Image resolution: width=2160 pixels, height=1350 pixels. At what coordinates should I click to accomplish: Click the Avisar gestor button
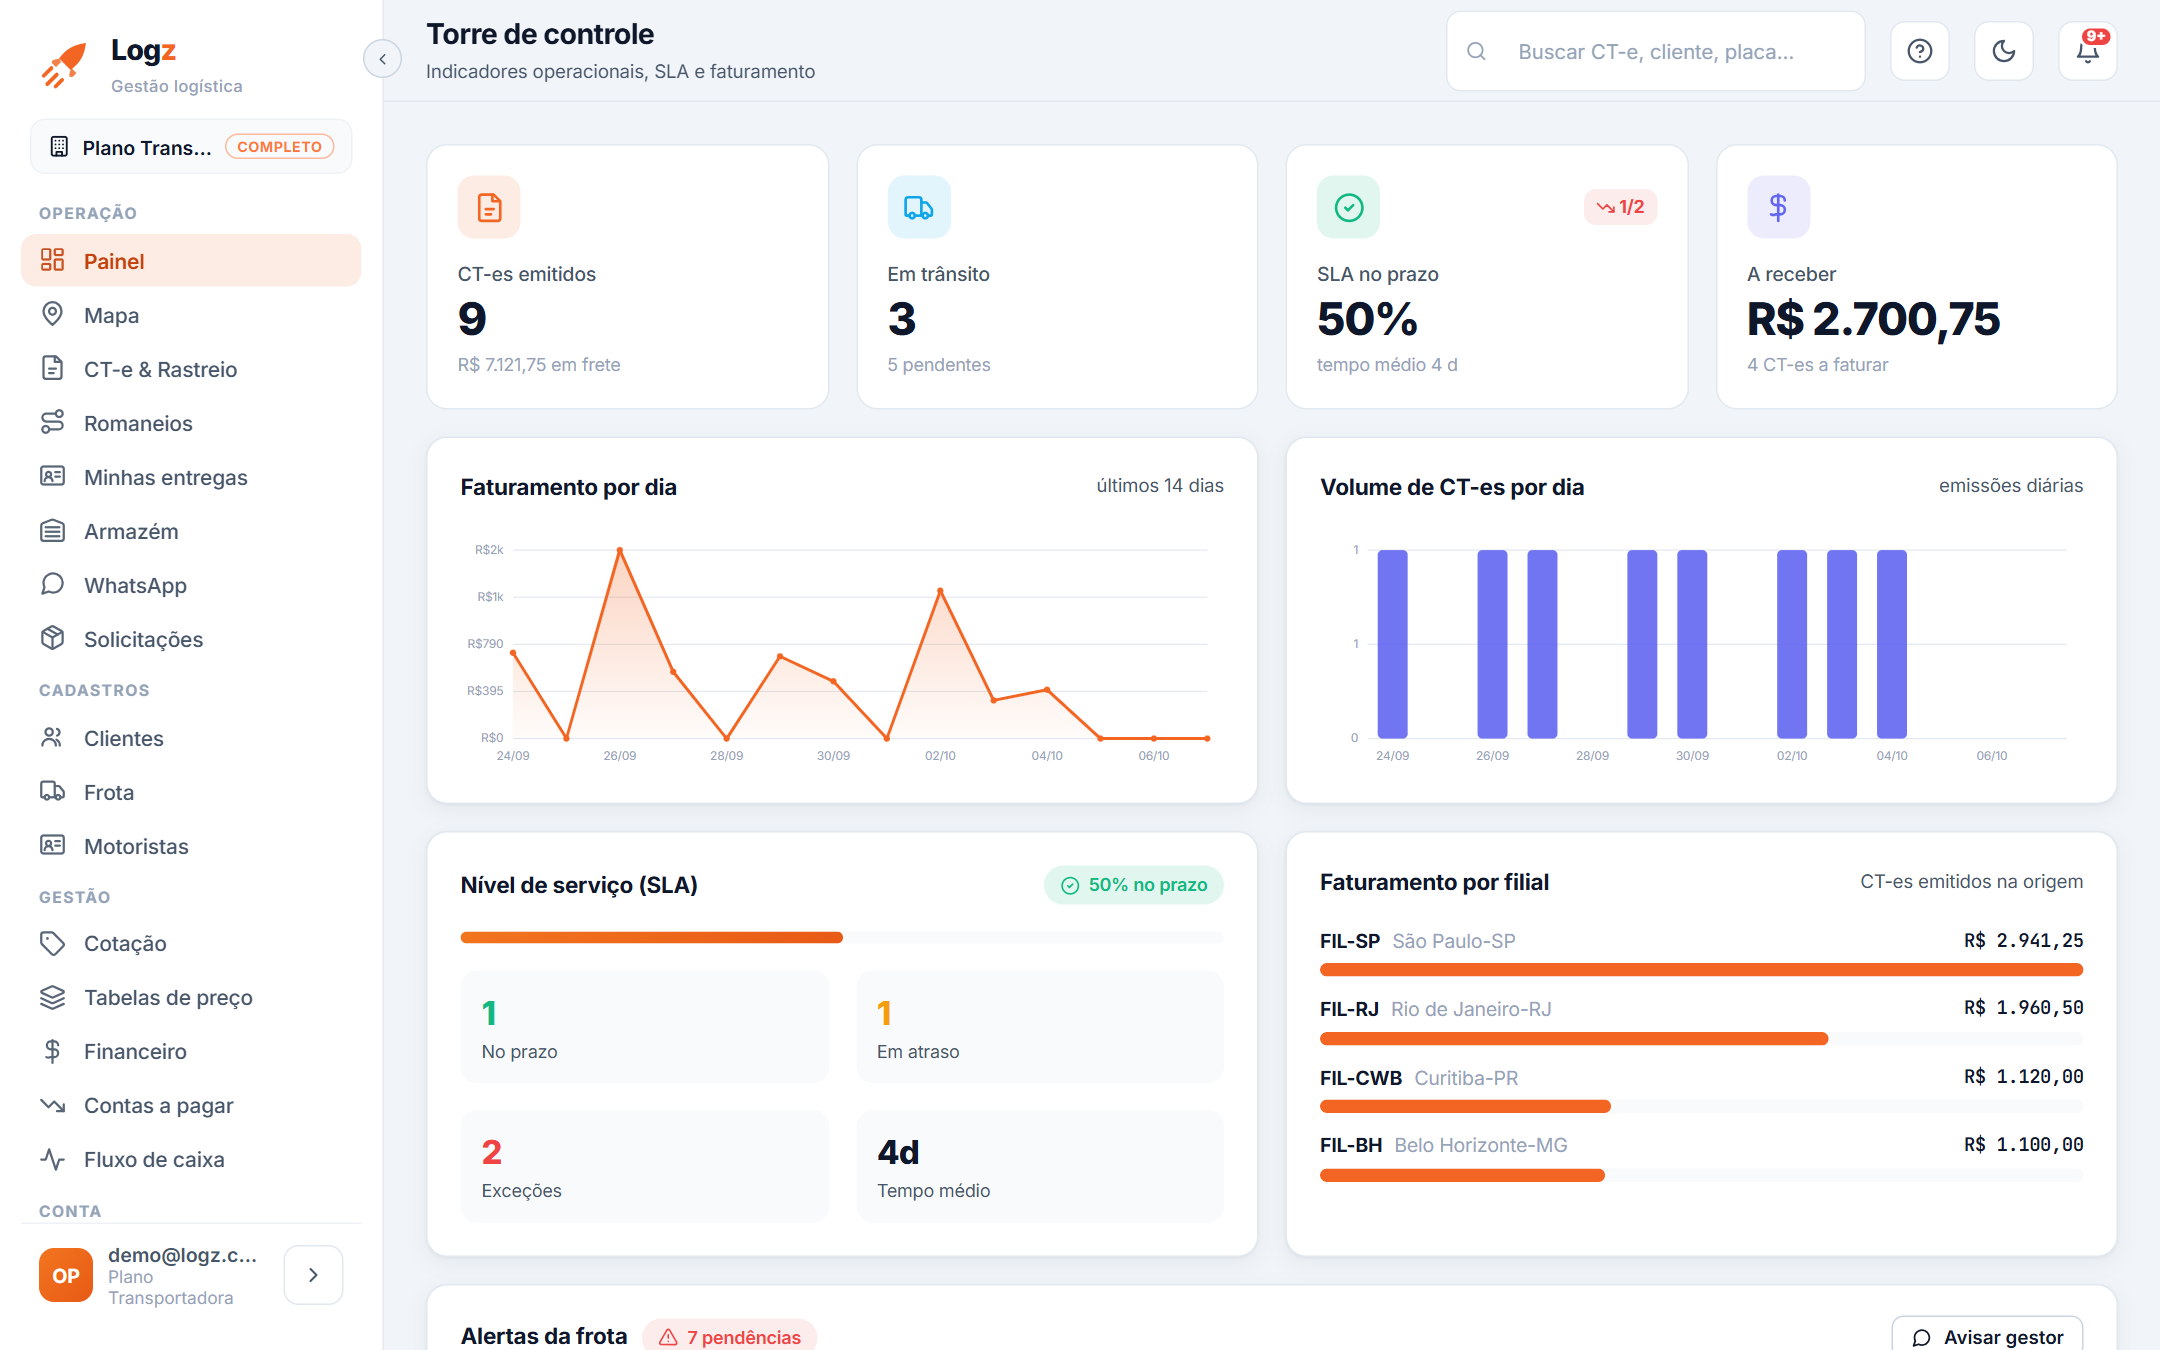coord(1987,1336)
